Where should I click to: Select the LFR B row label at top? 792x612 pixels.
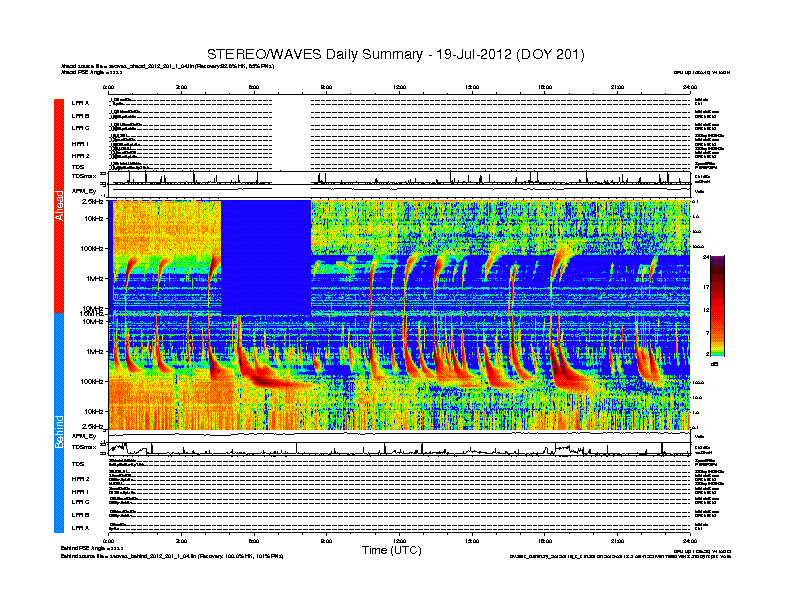[x=80, y=116]
